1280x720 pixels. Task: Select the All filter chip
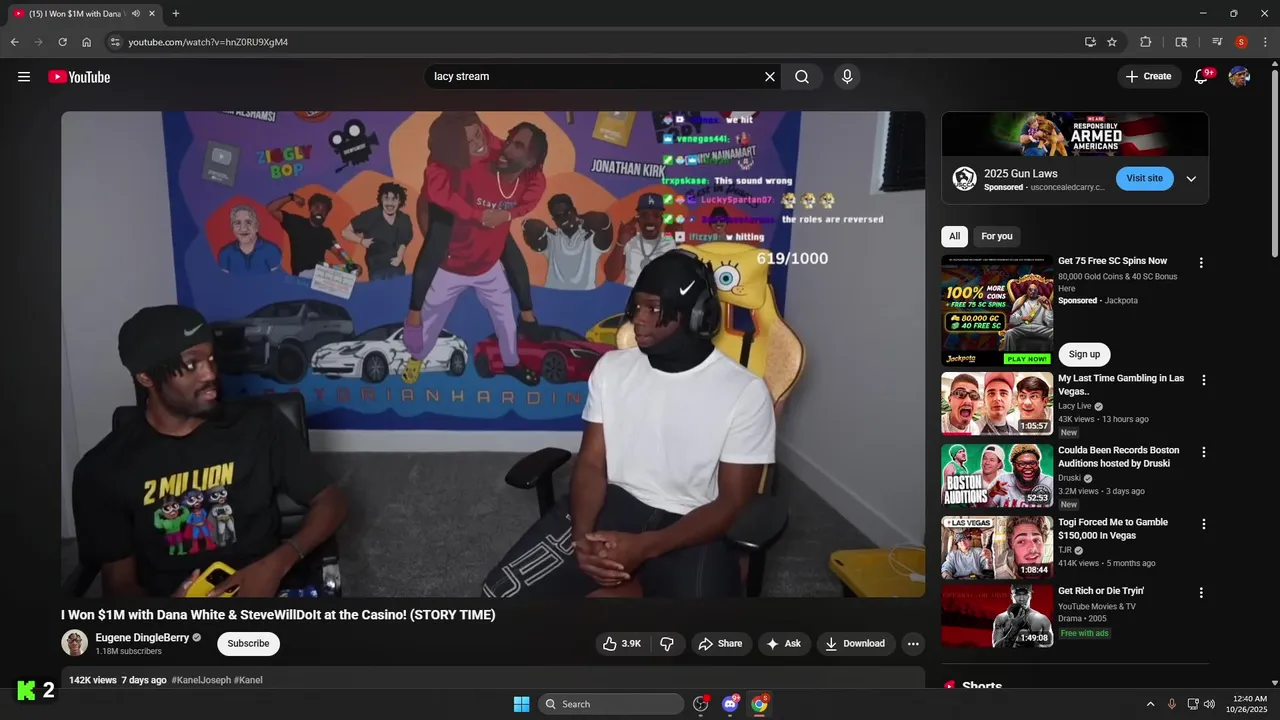pos(954,237)
